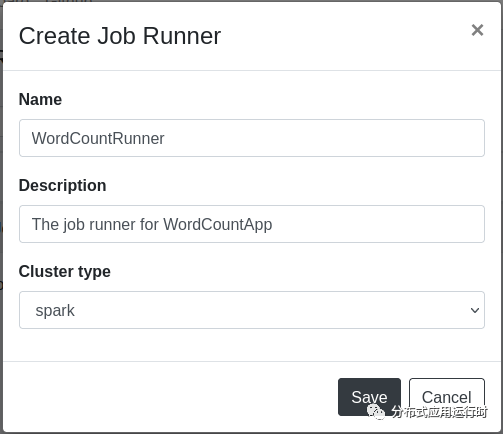Click the WeChat logo watermark icon
The width and height of the screenshot is (503, 434).
[376, 412]
